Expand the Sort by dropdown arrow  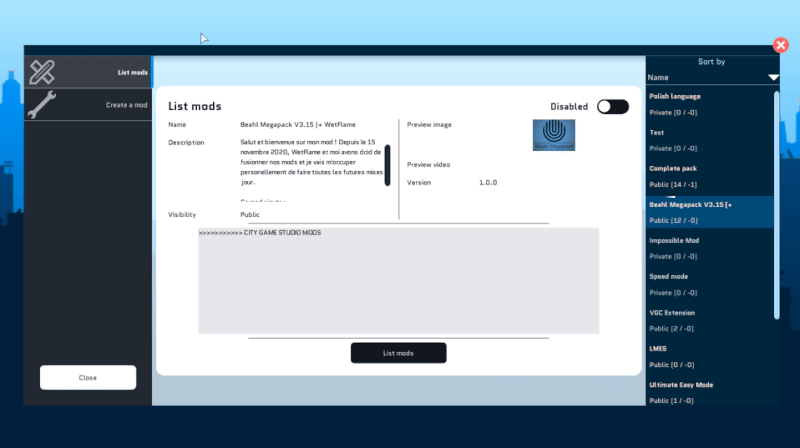tap(772, 77)
